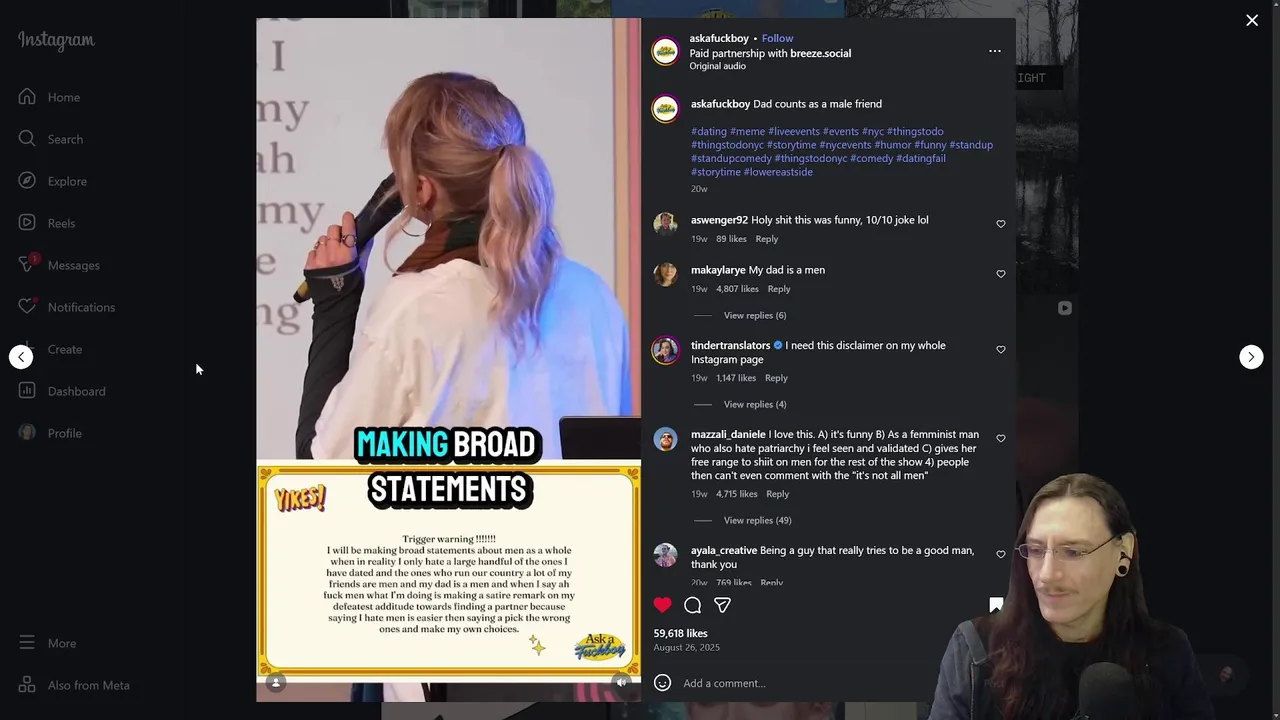Go to previous post arrow
Image resolution: width=1280 pixels, height=720 pixels.
[x=21, y=357]
